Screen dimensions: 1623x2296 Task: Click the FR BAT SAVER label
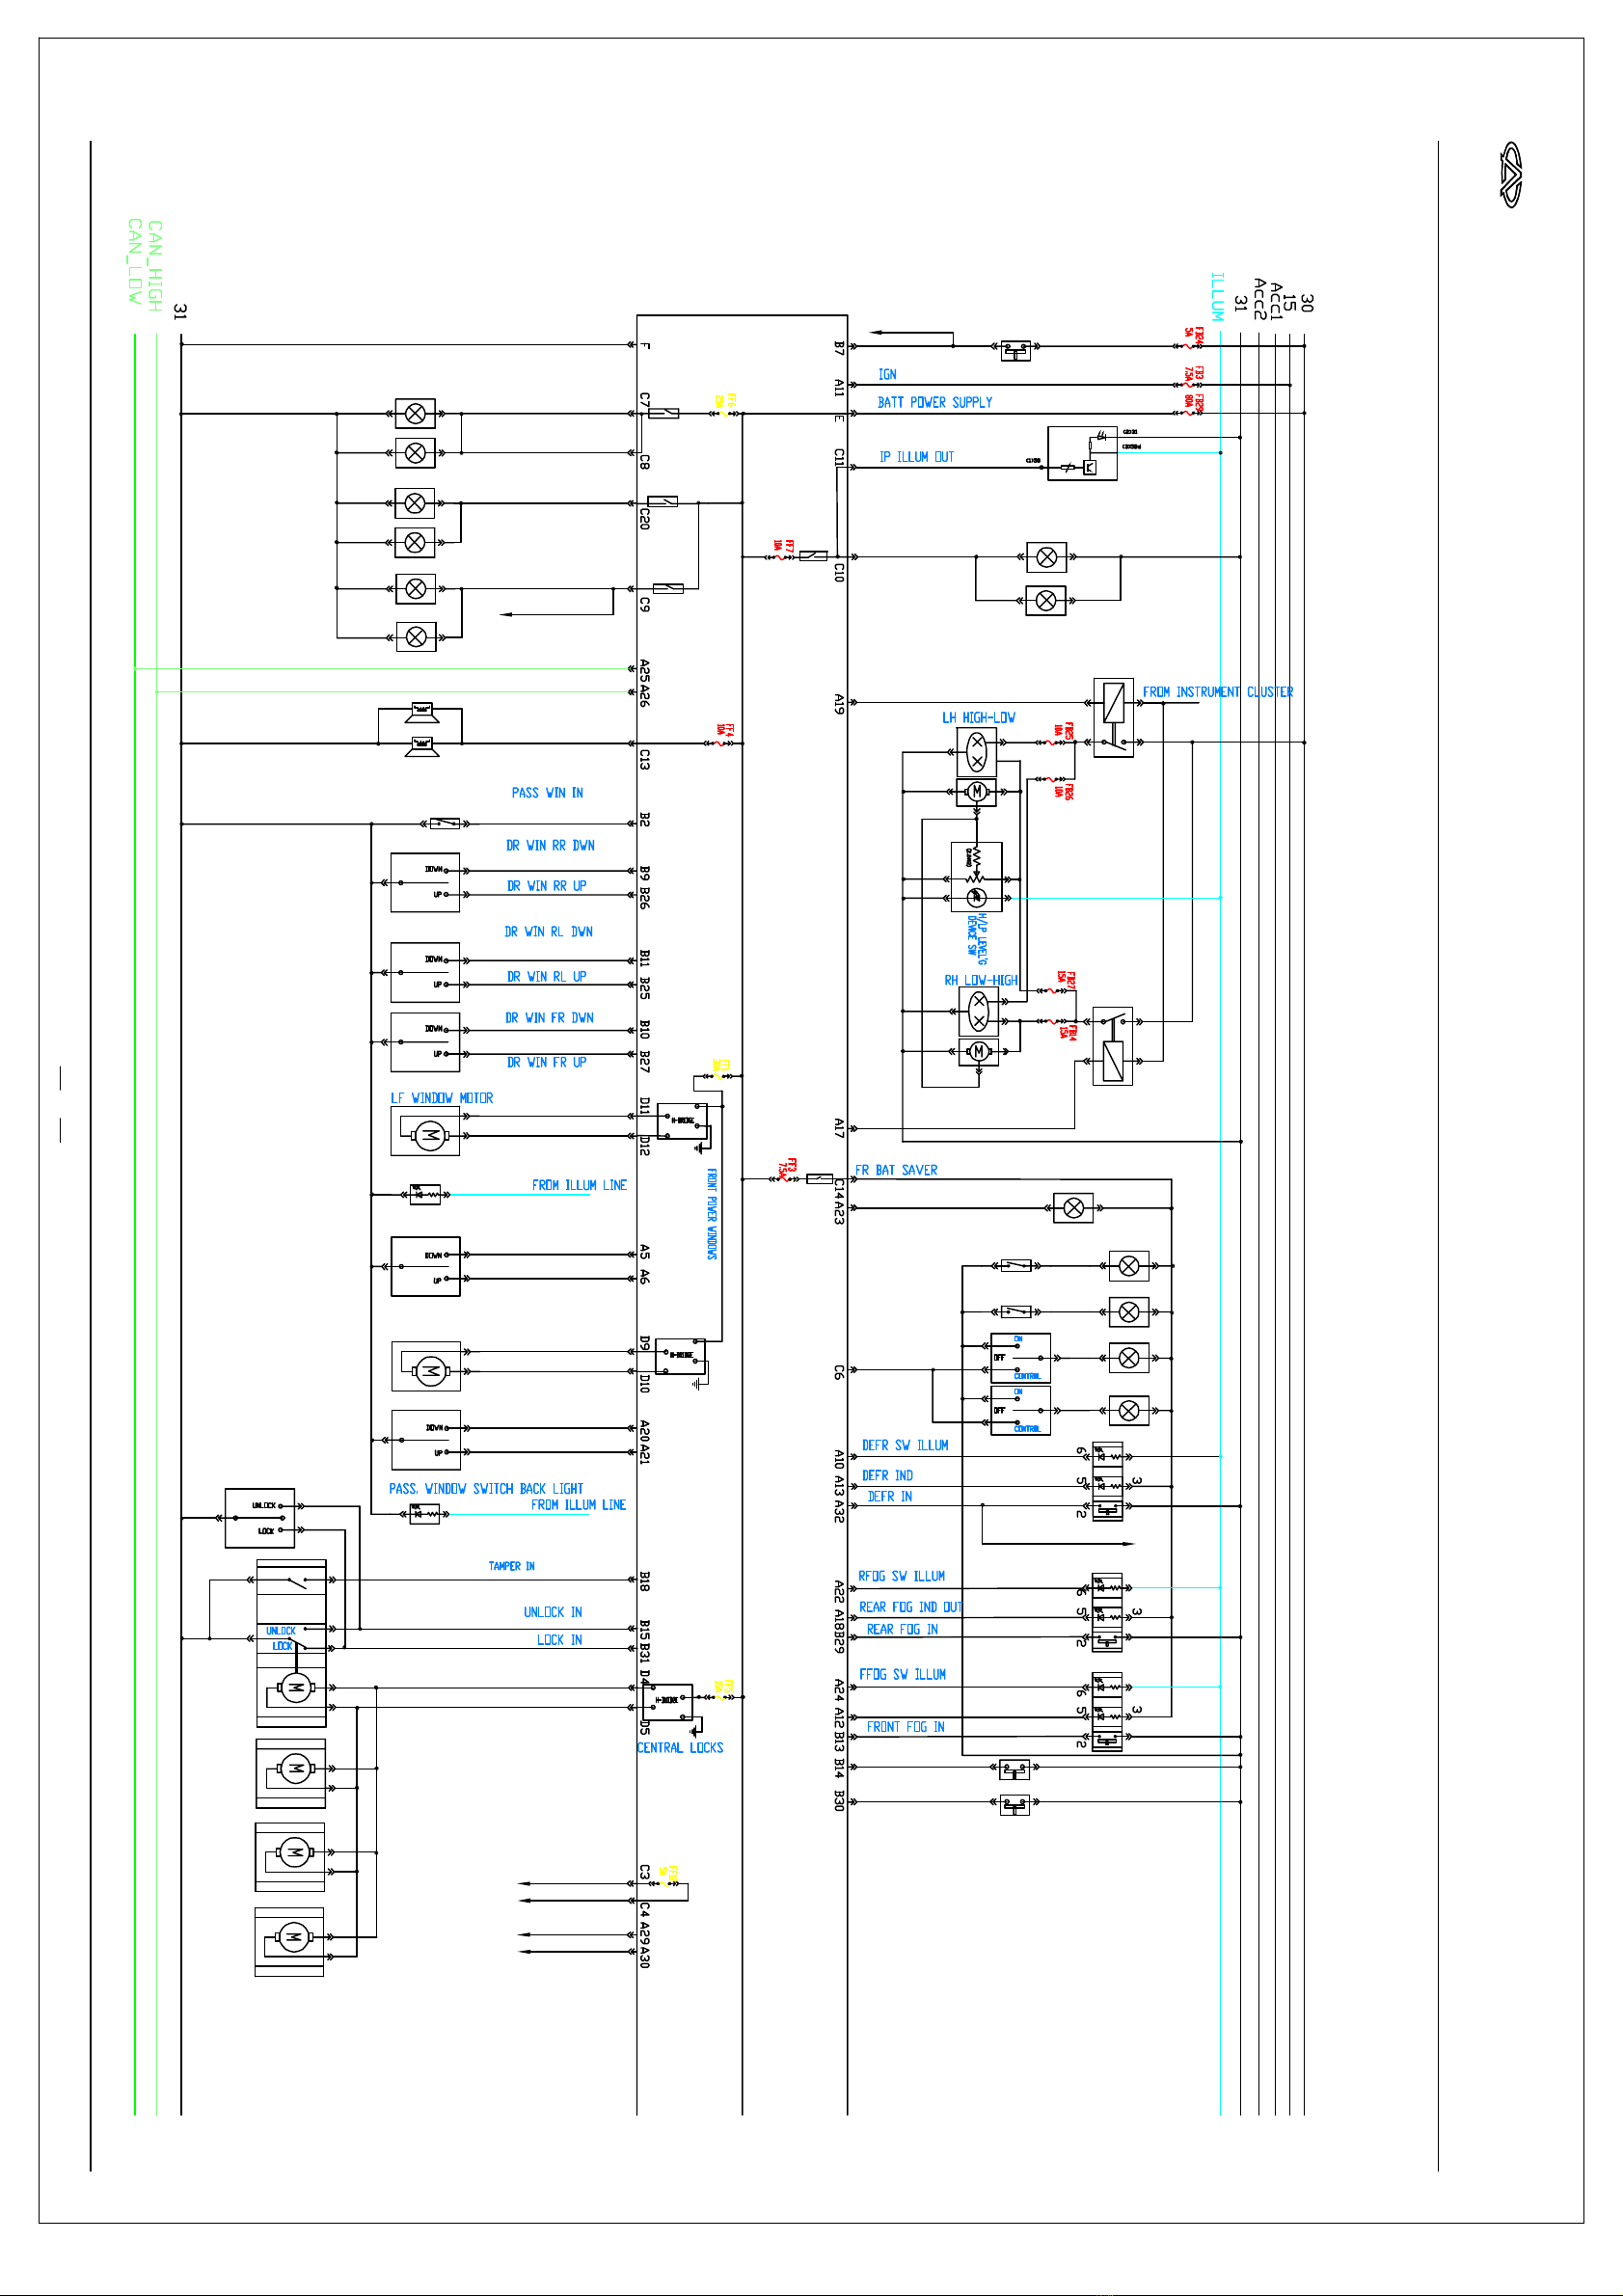[x=896, y=1170]
